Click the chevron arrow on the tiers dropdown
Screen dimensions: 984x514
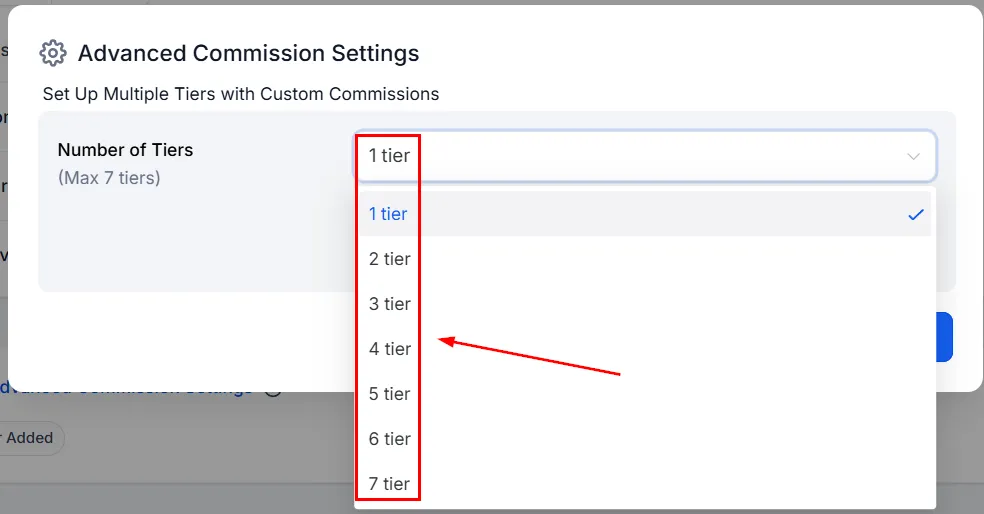pyautogui.click(x=913, y=156)
